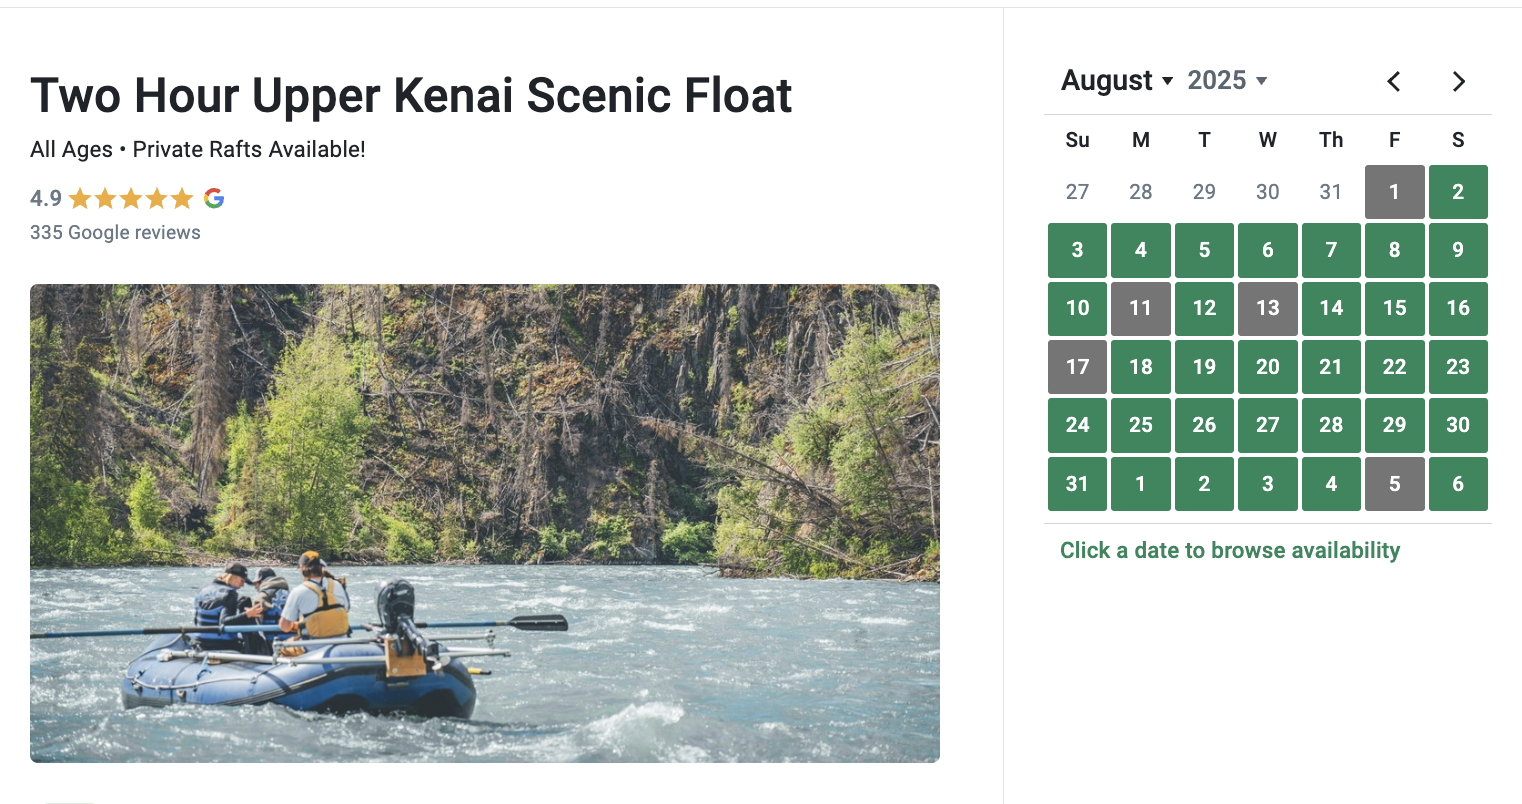Choose August 20 date cell
This screenshot has height=804, width=1522.
pyautogui.click(x=1267, y=367)
